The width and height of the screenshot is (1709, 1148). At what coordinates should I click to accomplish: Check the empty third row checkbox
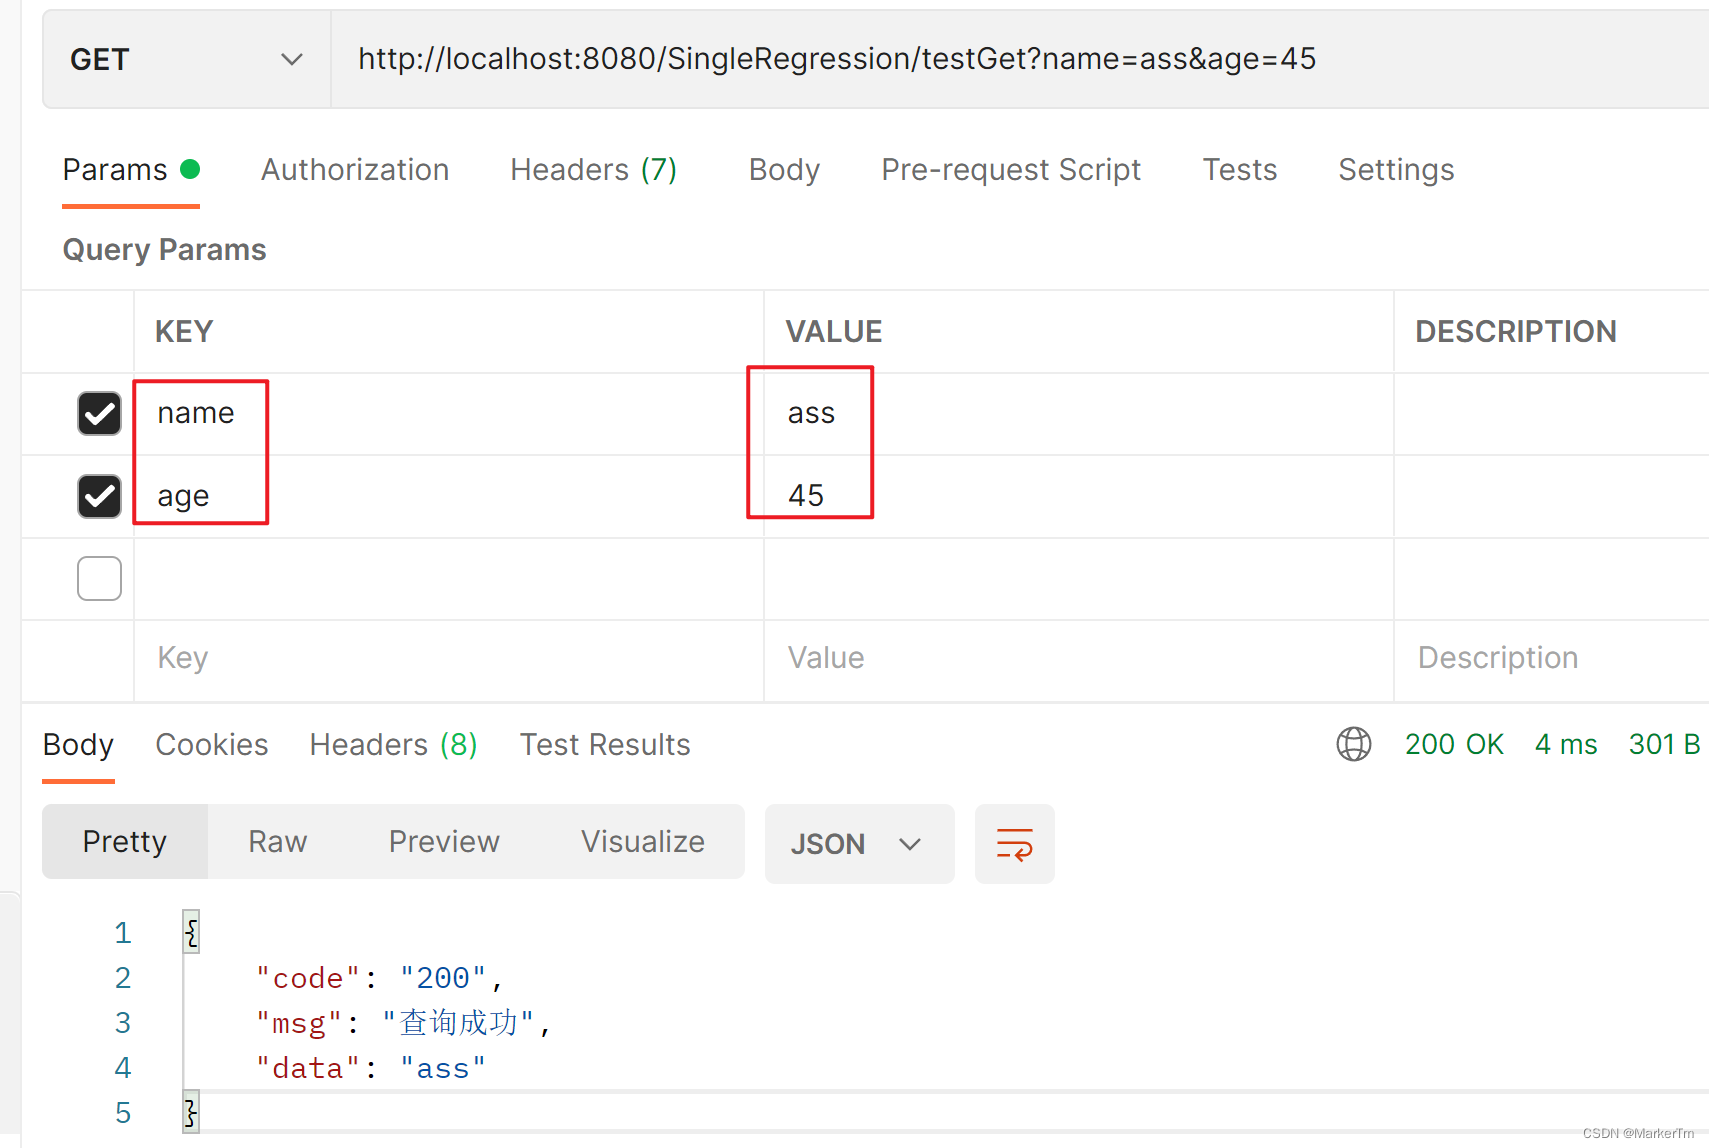(99, 578)
